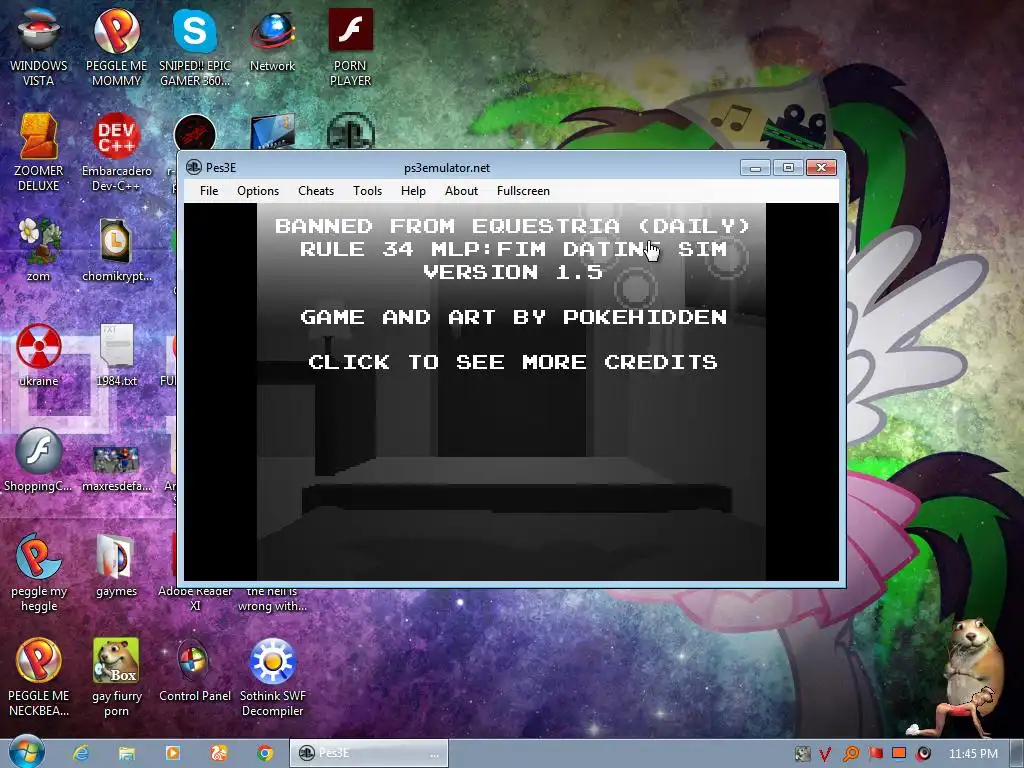Click the orange square tray icon

pos(899,753)
